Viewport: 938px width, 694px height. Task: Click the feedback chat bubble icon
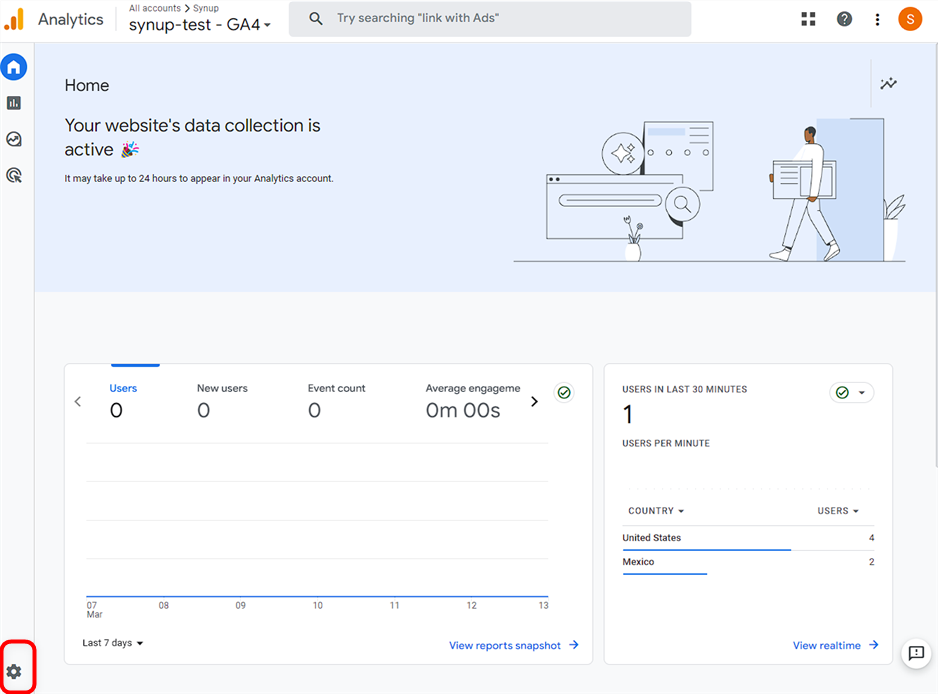click(915, 653)
